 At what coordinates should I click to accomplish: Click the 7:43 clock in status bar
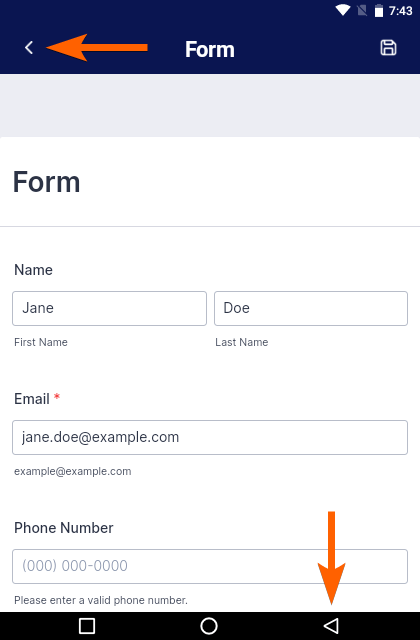(x=400, y=11)
